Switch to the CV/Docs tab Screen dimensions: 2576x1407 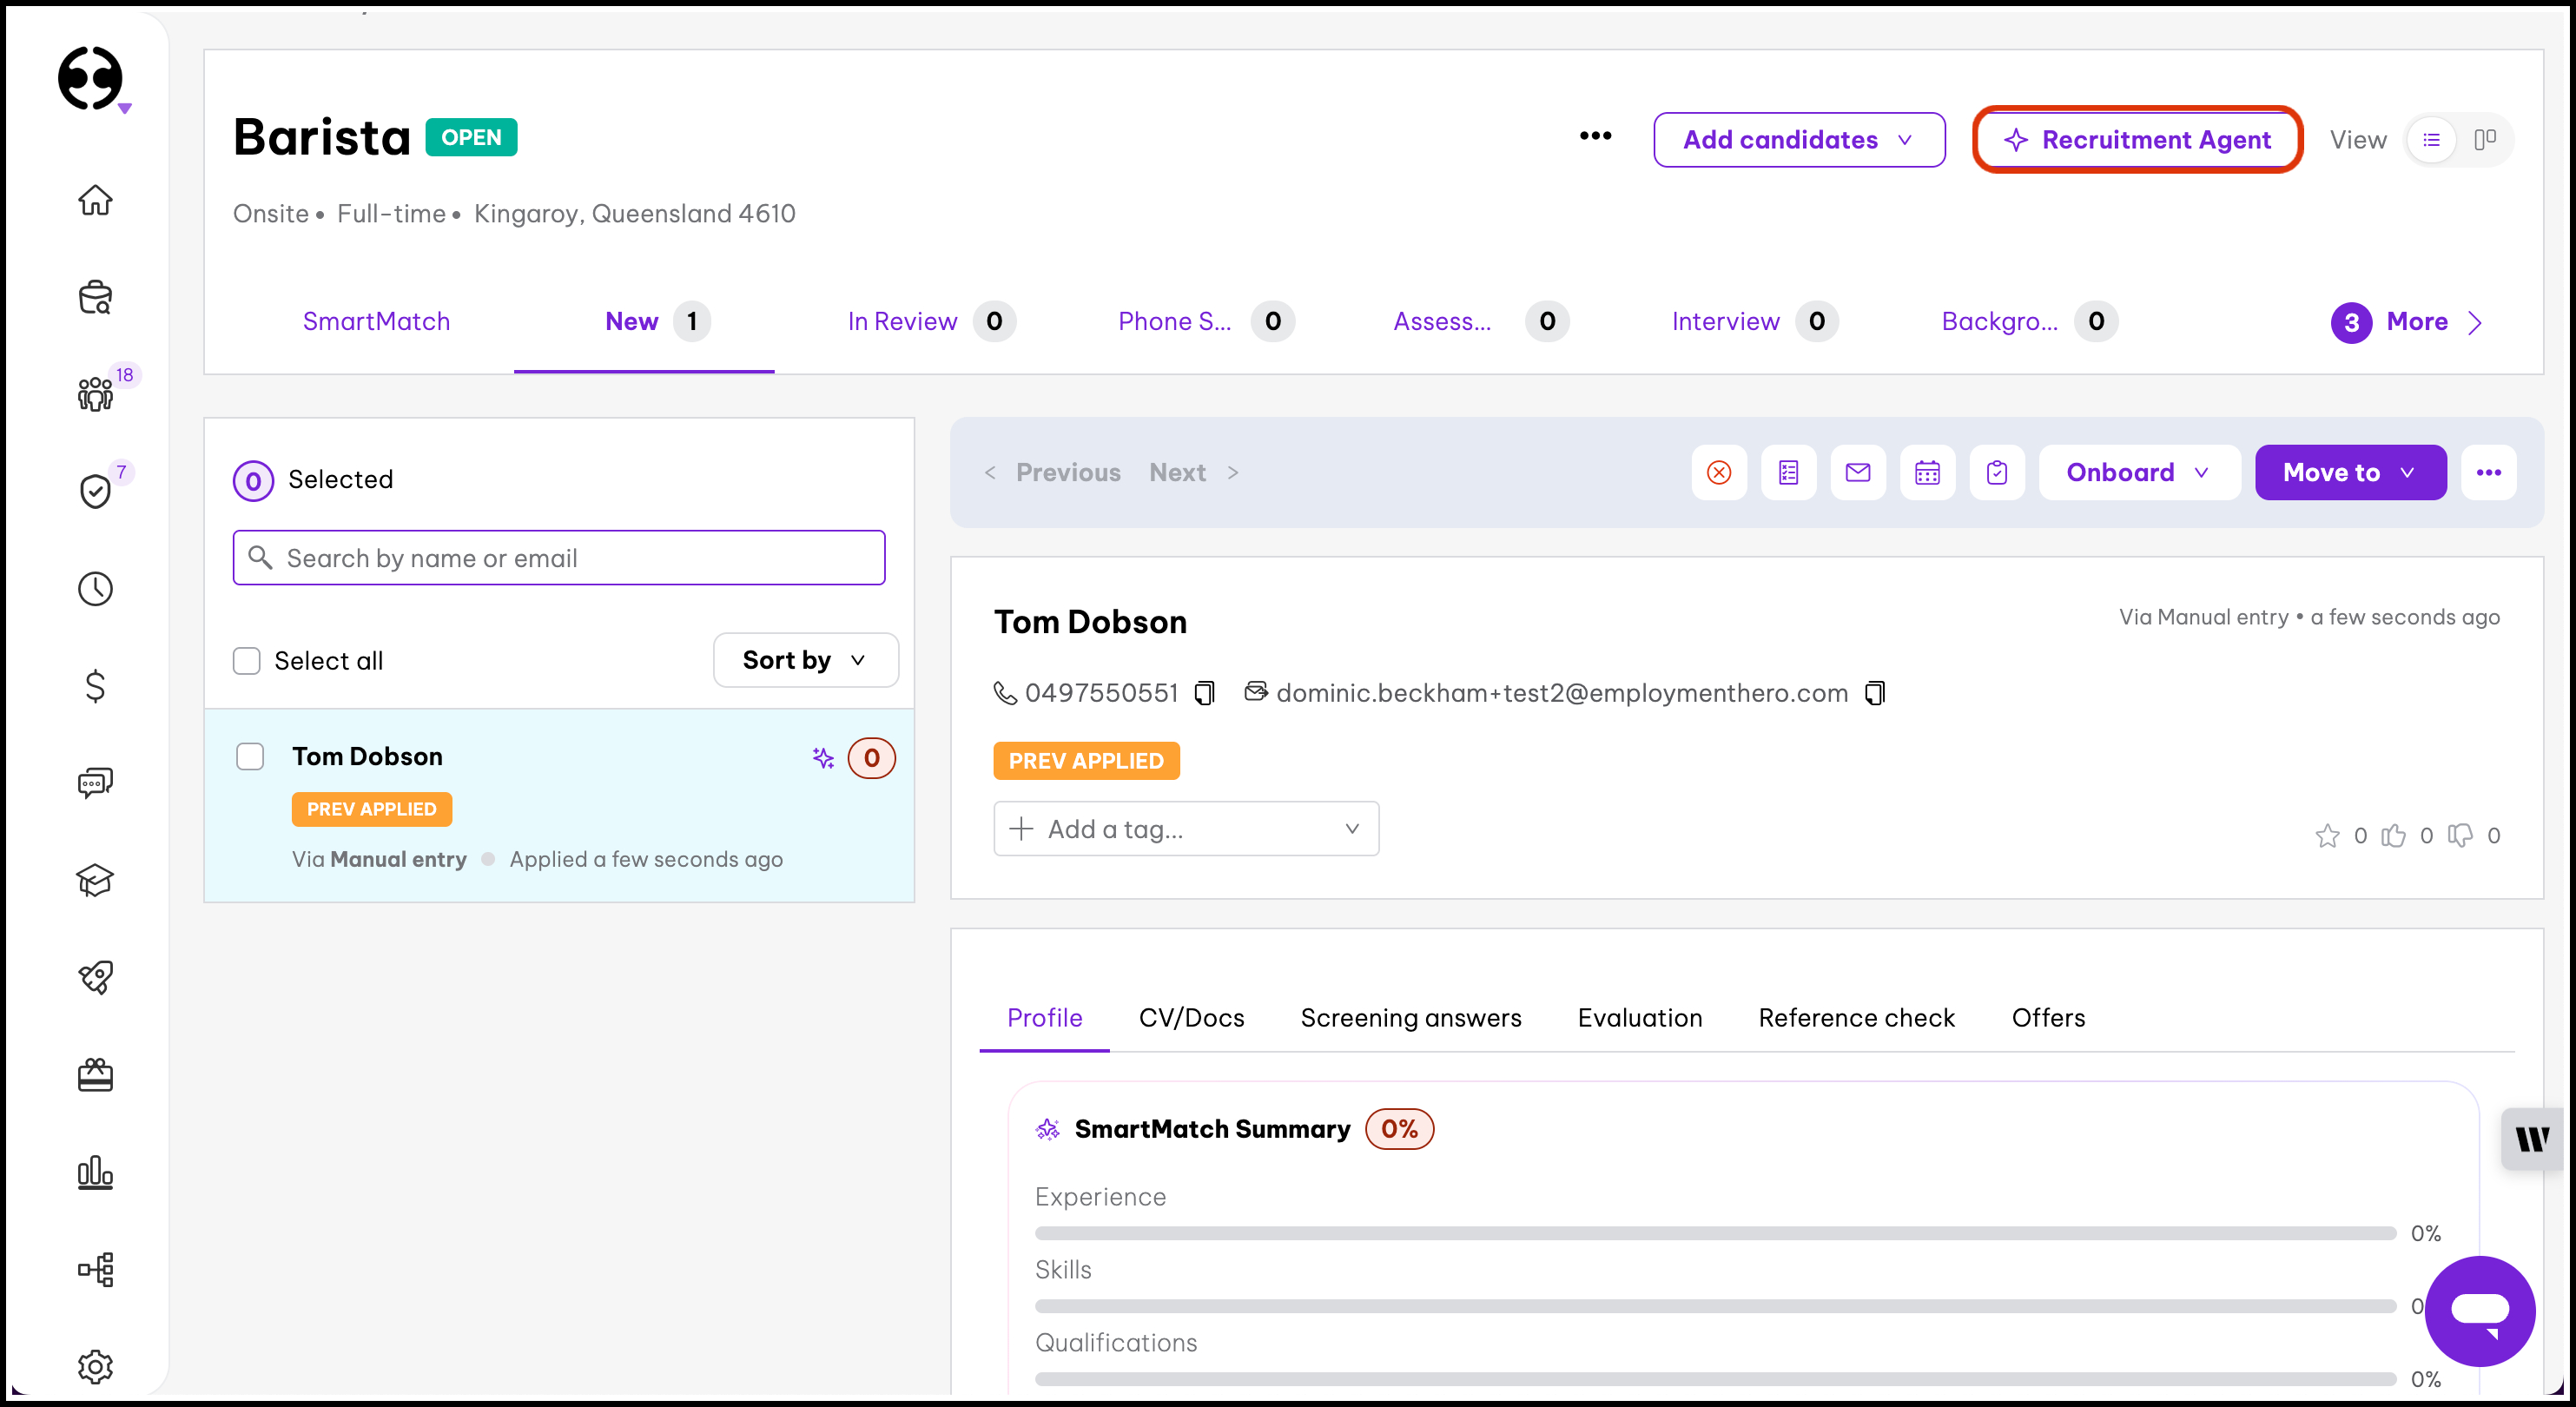click(1191, 1018)
